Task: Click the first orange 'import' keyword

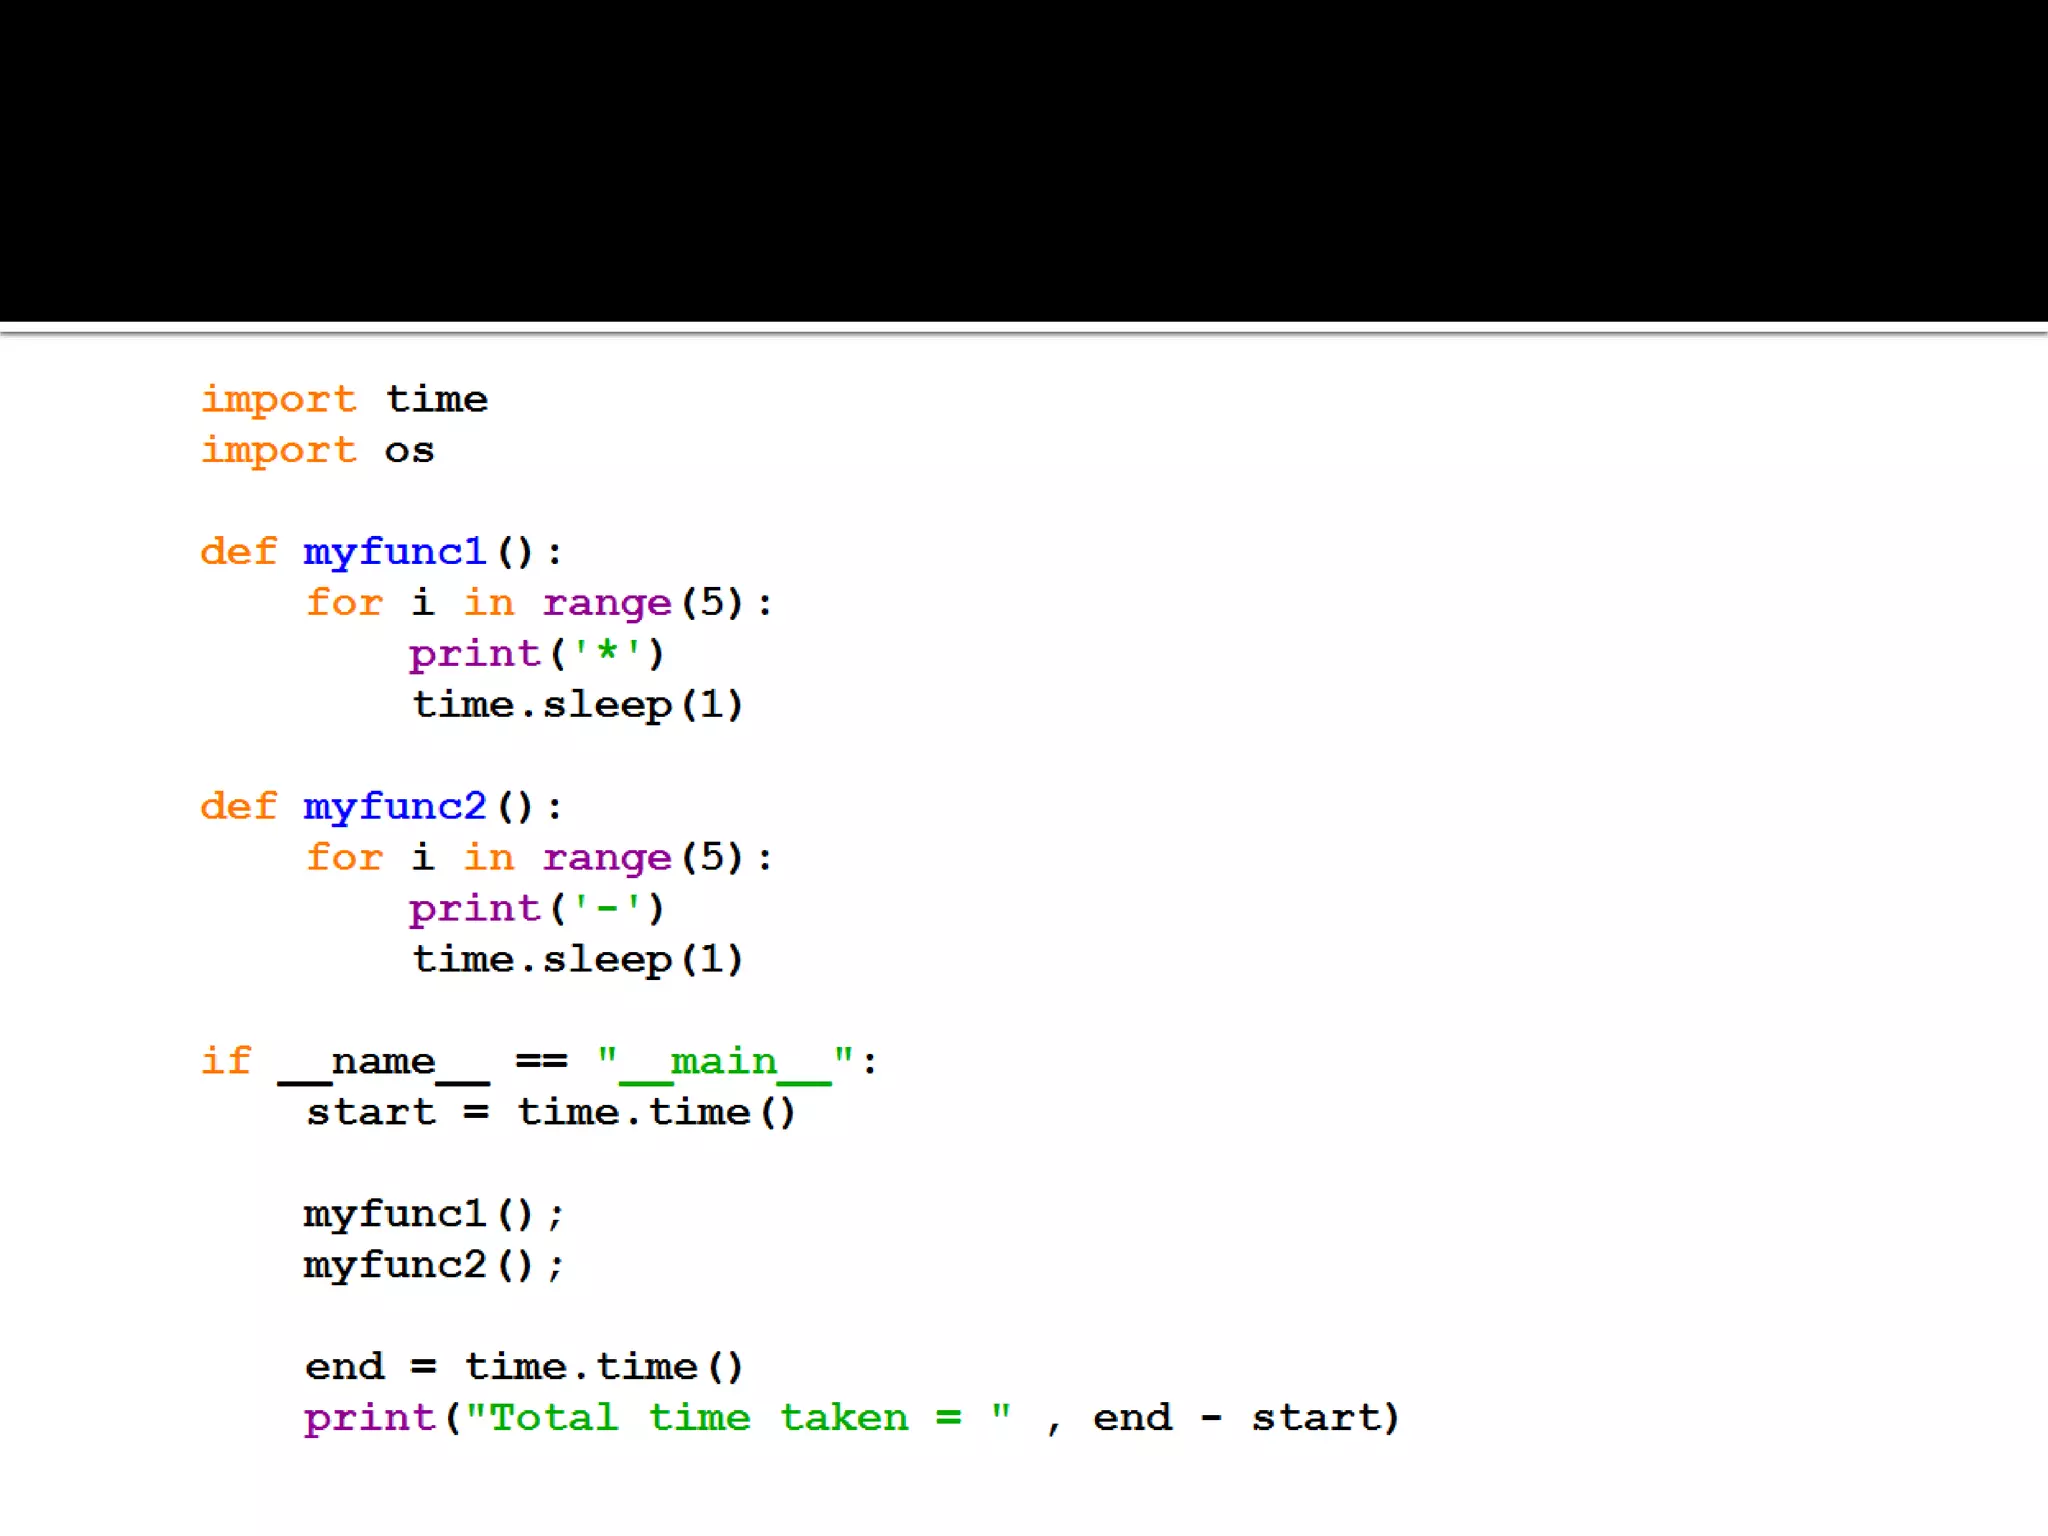Action: click(278, 399)
